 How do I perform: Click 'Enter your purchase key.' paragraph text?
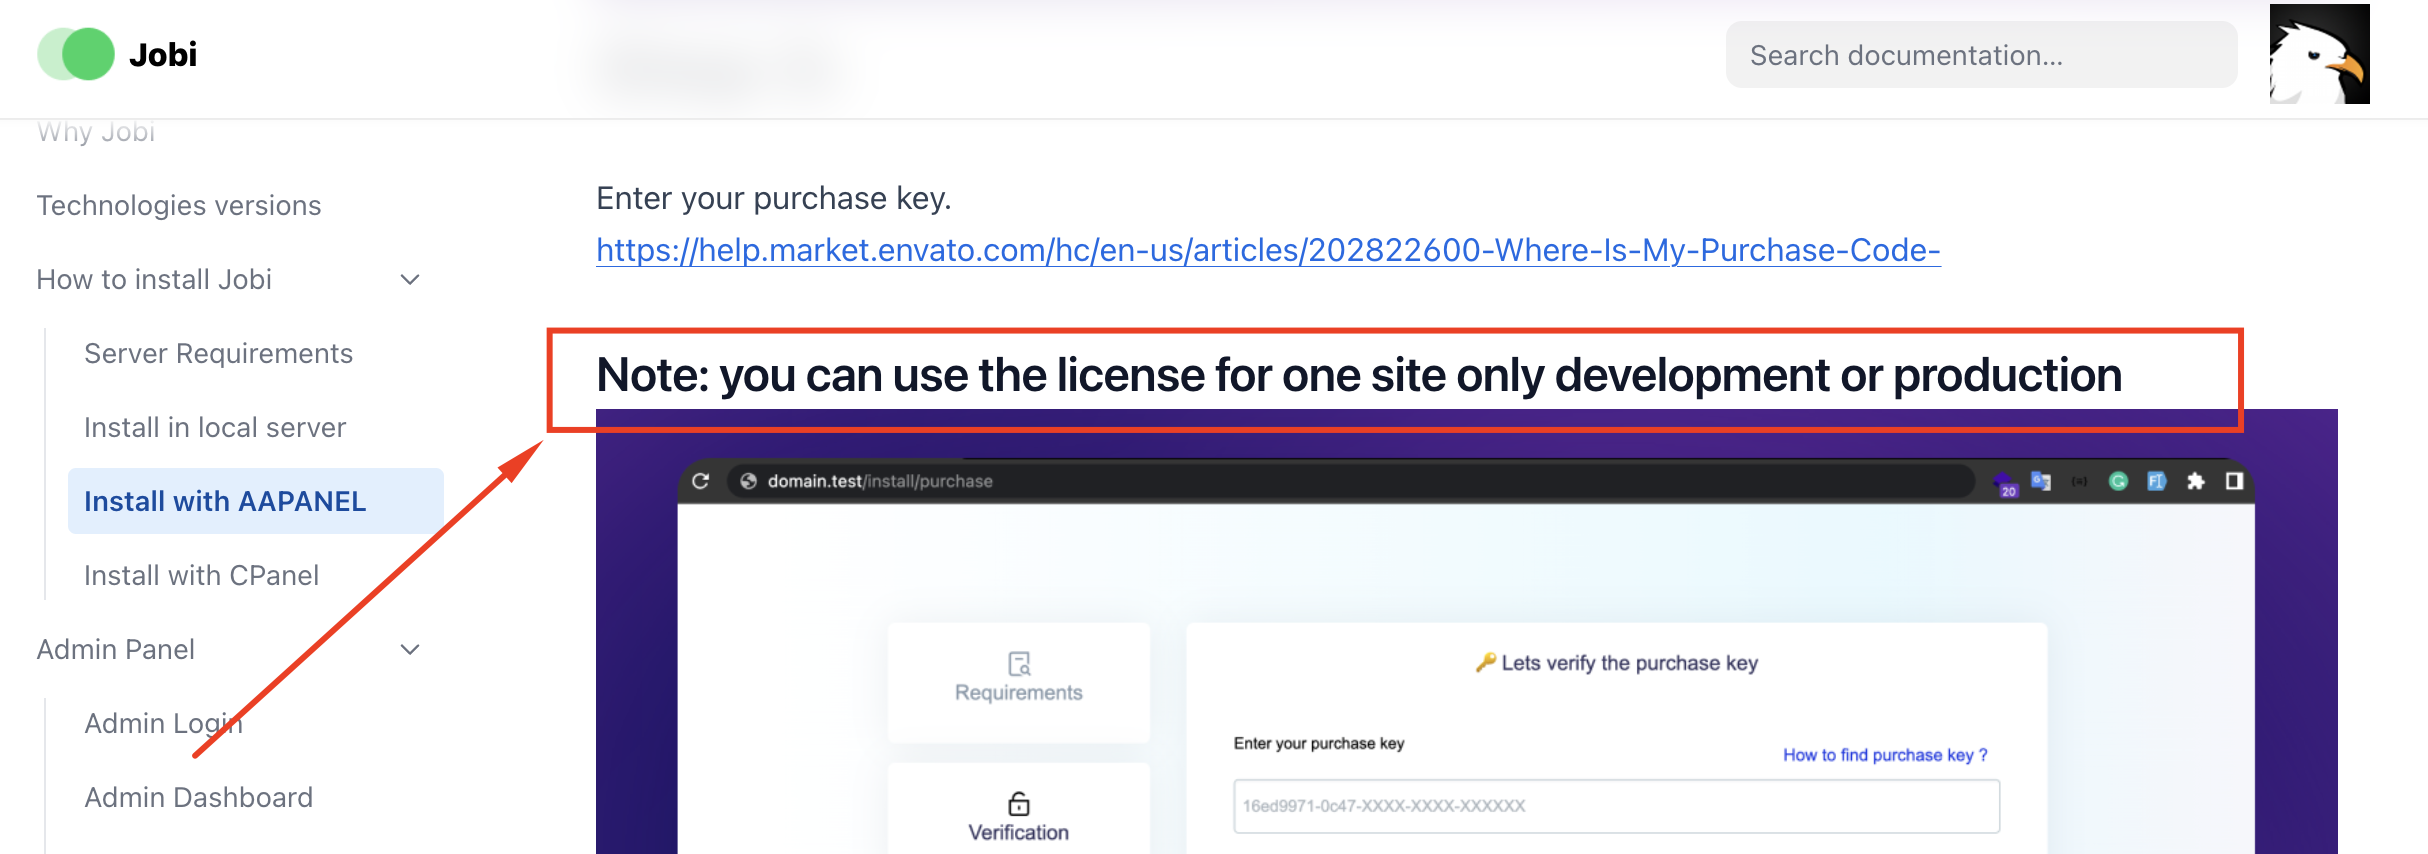pos(773,198)
